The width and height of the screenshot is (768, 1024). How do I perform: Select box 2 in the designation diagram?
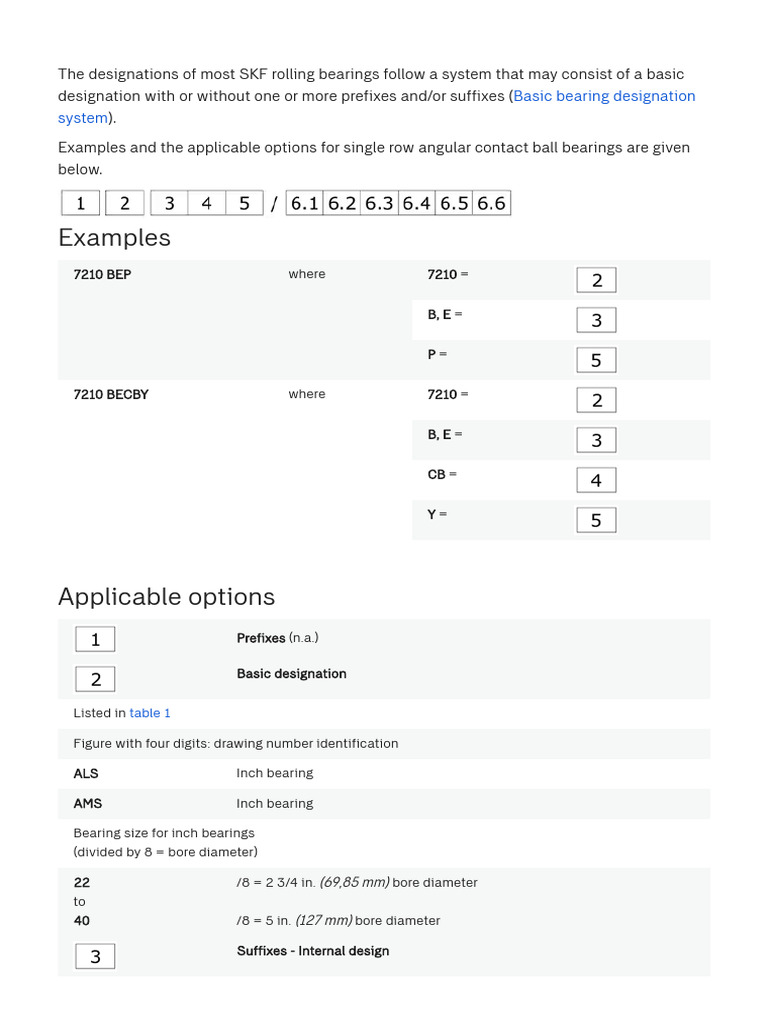[x=125, y=203]
